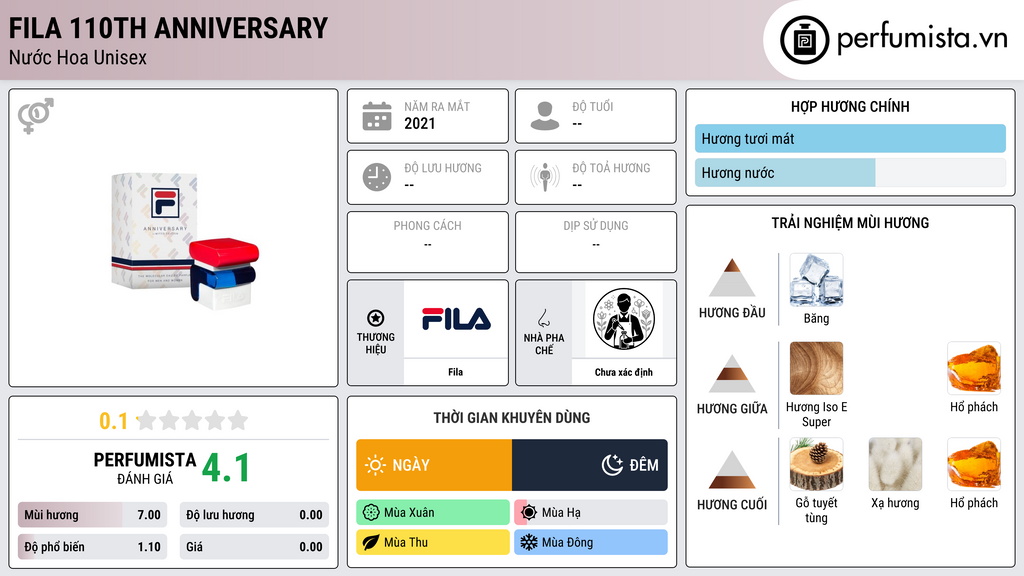Click the Độ lưu hương 0.00 rating bar

point(254,515)
